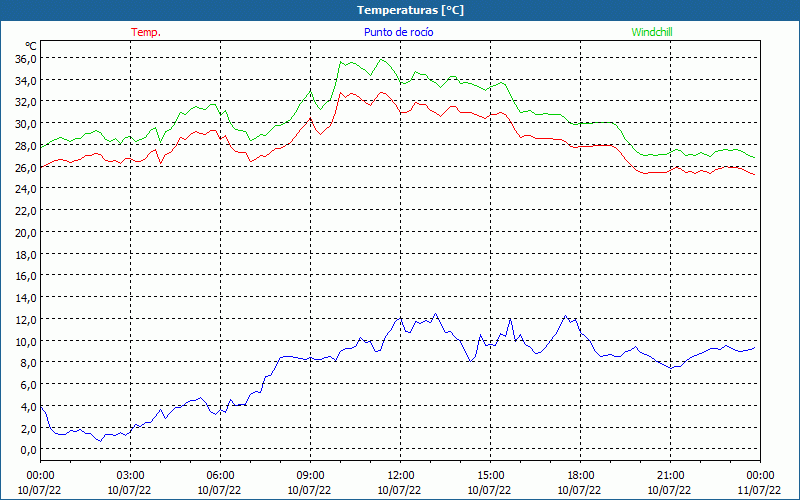Click the 6,0 y-axis value
The height and width of the screenshot is (500, 800).
[x=28, y=385]
